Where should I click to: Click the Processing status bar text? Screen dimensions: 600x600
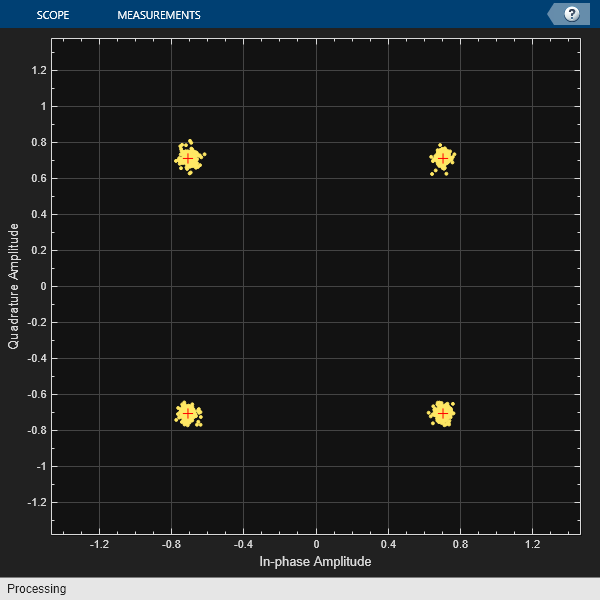(36, 589)
